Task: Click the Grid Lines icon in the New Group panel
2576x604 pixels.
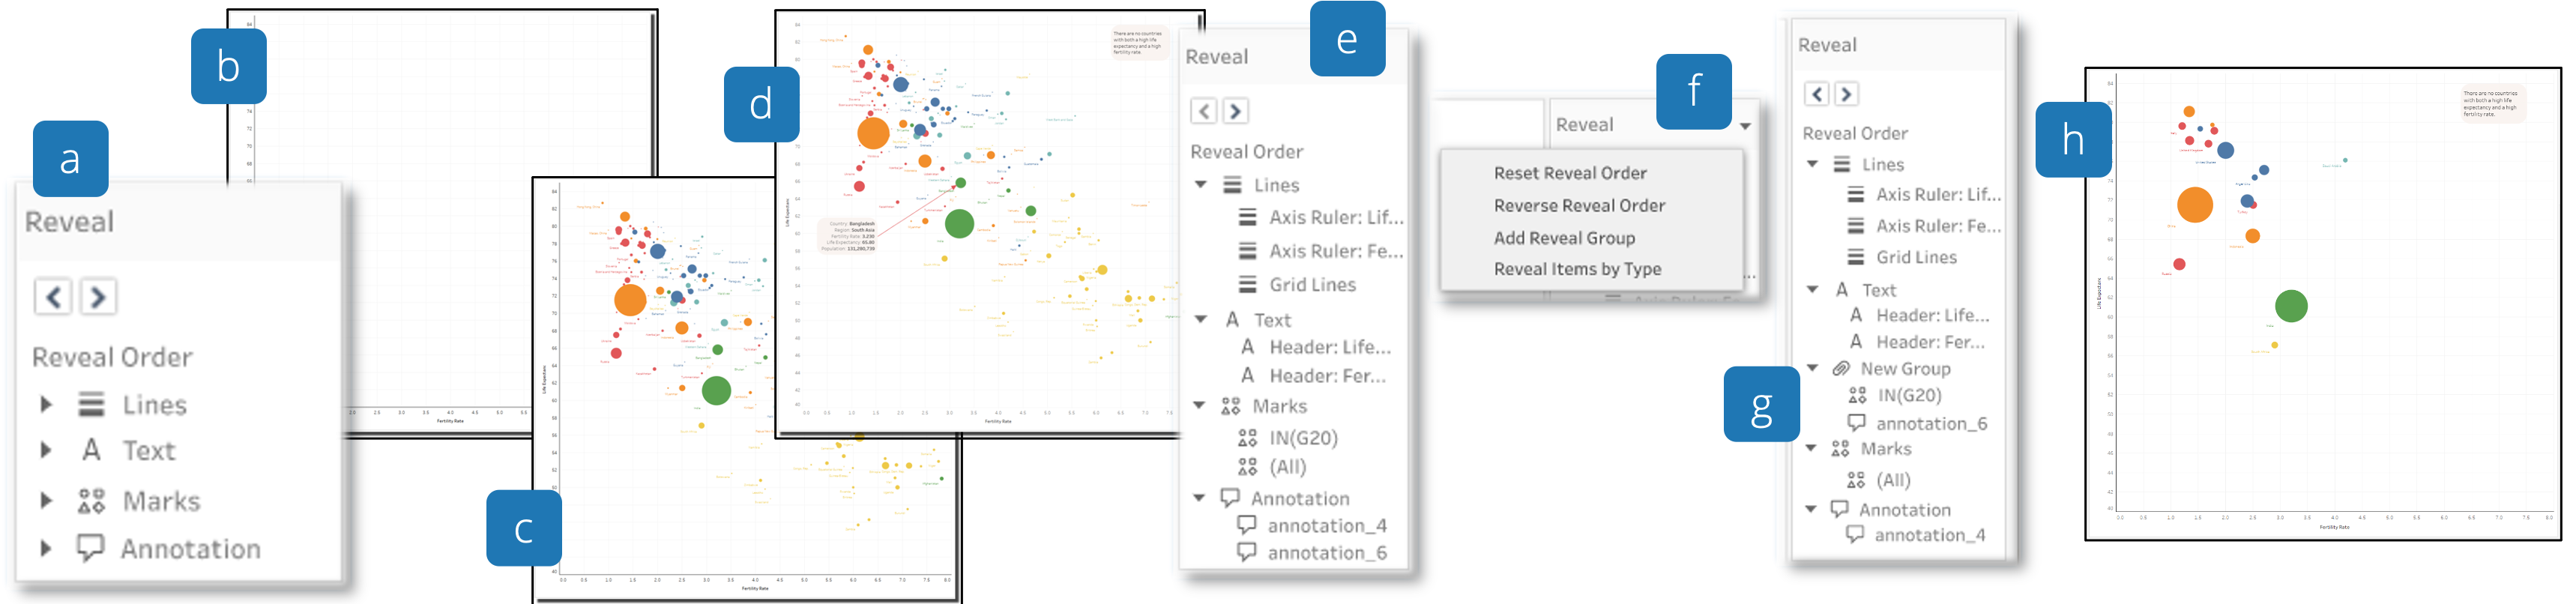Action: tap(1856, 257)
